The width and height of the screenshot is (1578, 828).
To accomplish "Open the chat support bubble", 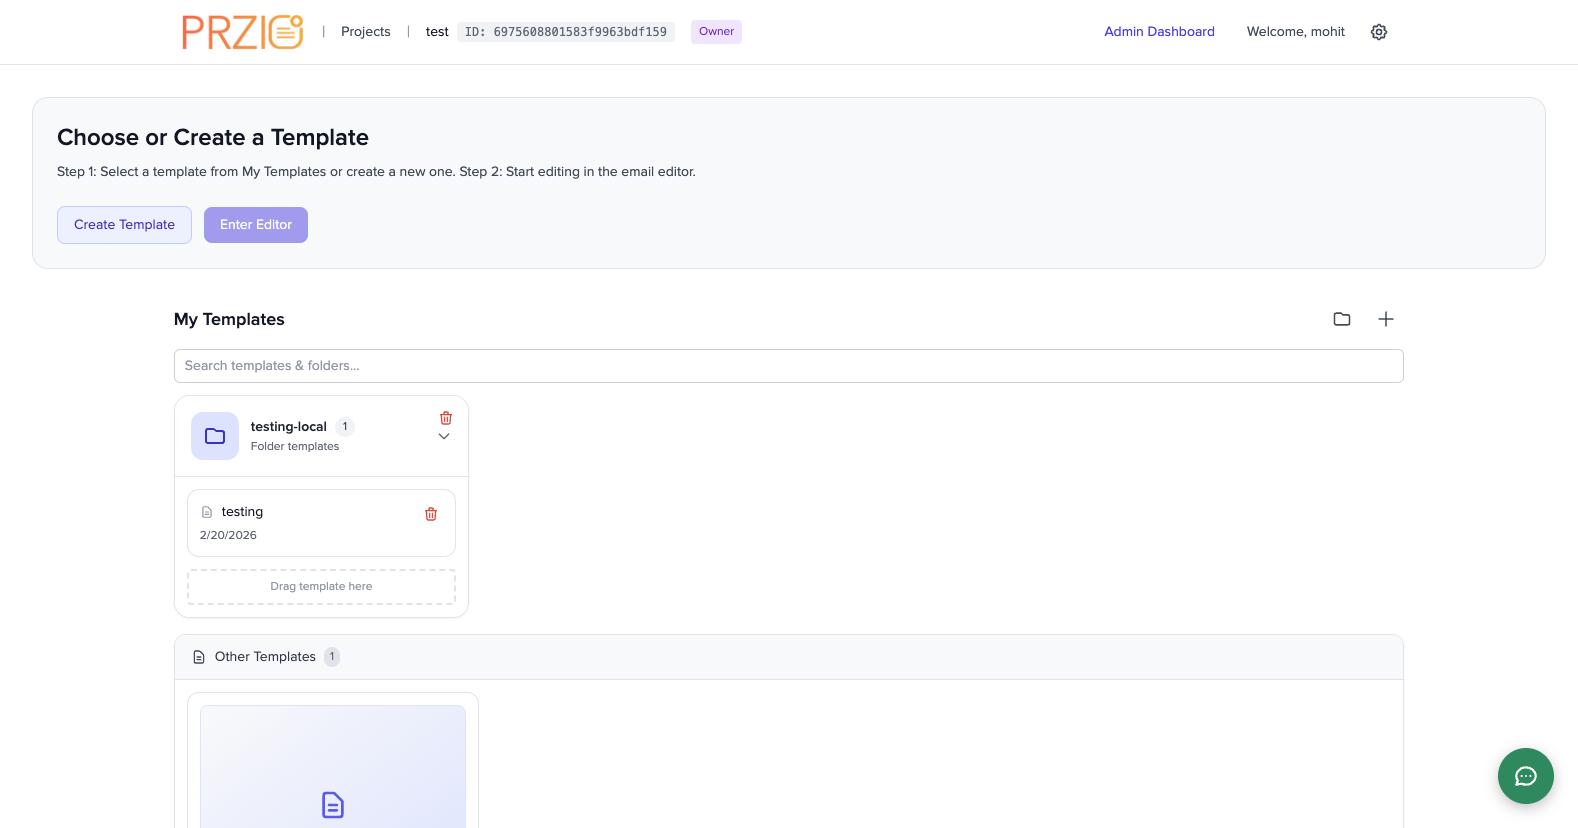I will click(x=1526, y=776).
